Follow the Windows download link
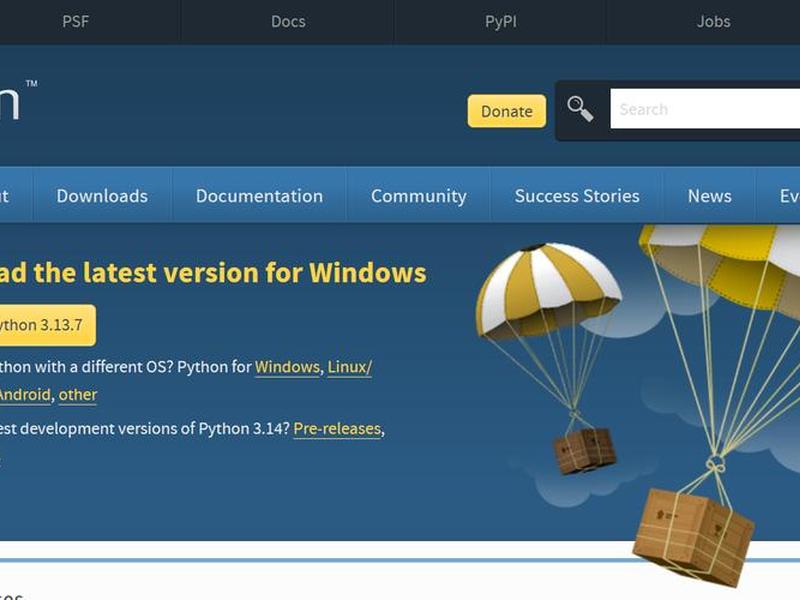 coord(287,367)
